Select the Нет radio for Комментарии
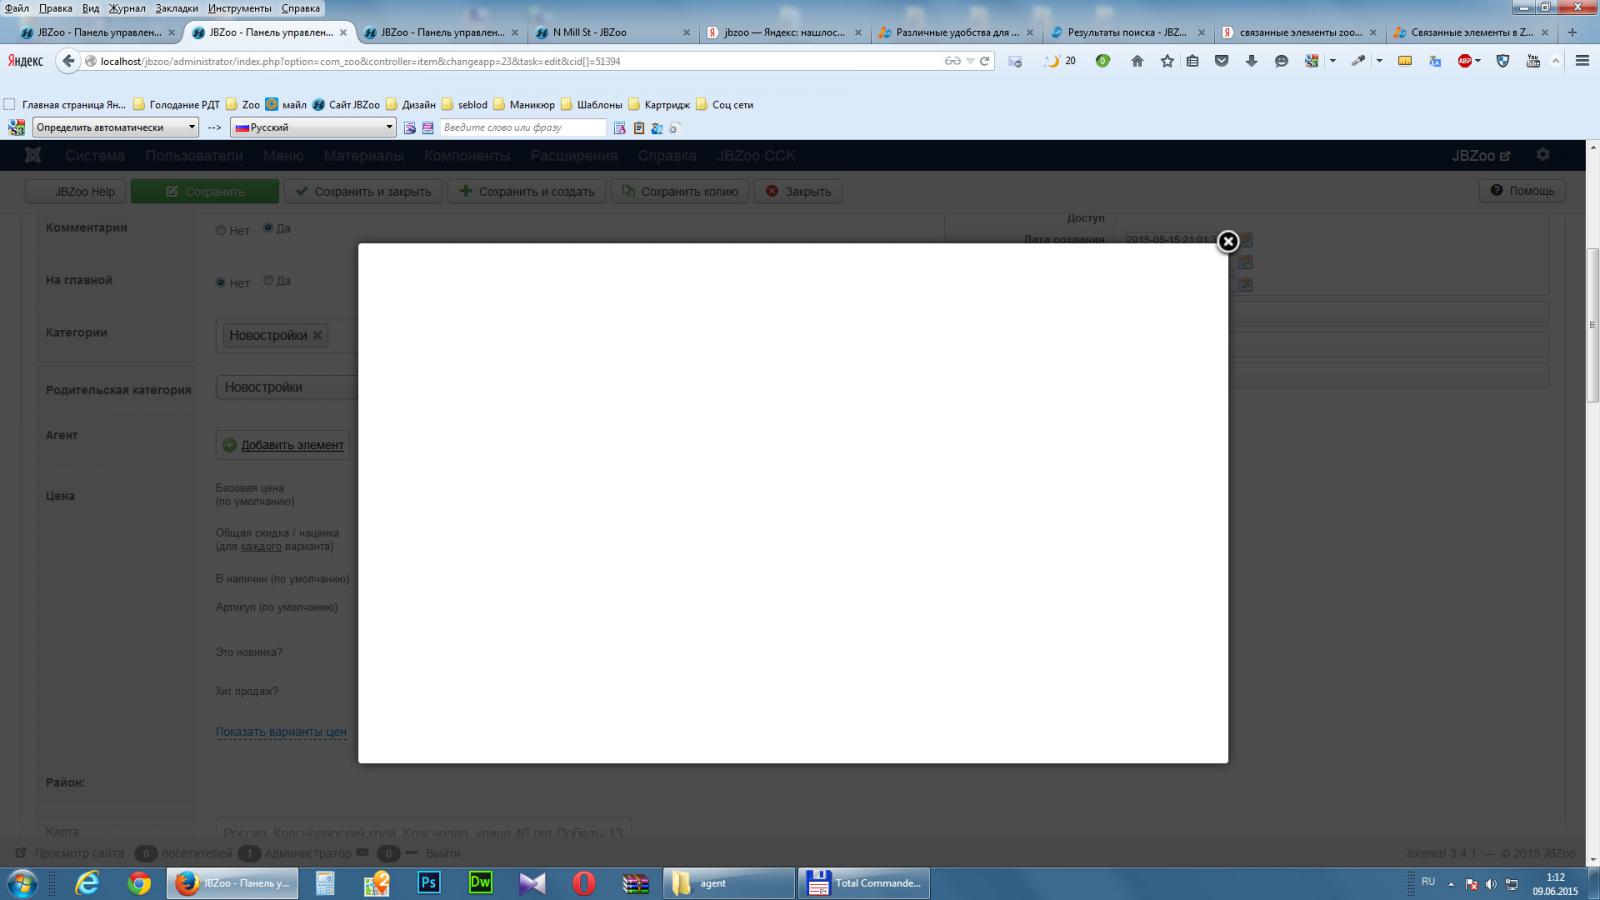Image resolution: width=1600 pixels, height=900 pixels. coord(221,230)
